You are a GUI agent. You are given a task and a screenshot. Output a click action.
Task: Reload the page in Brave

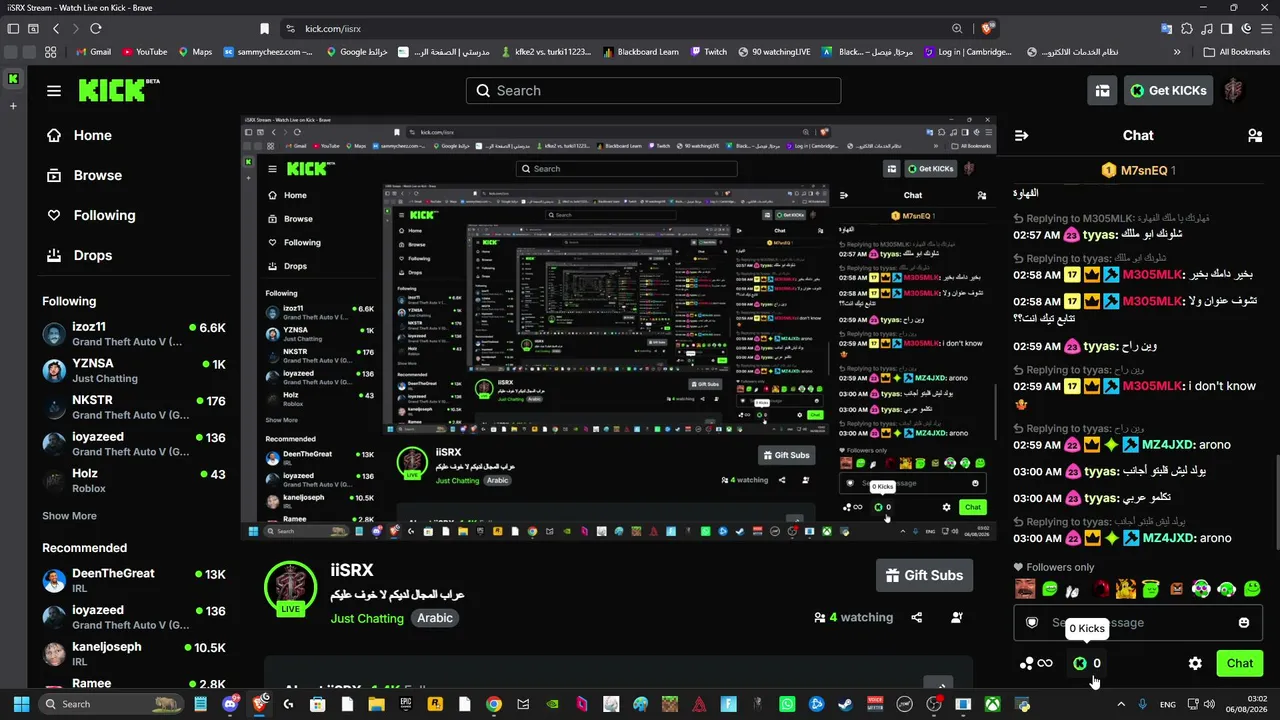[x=96, y=29]
